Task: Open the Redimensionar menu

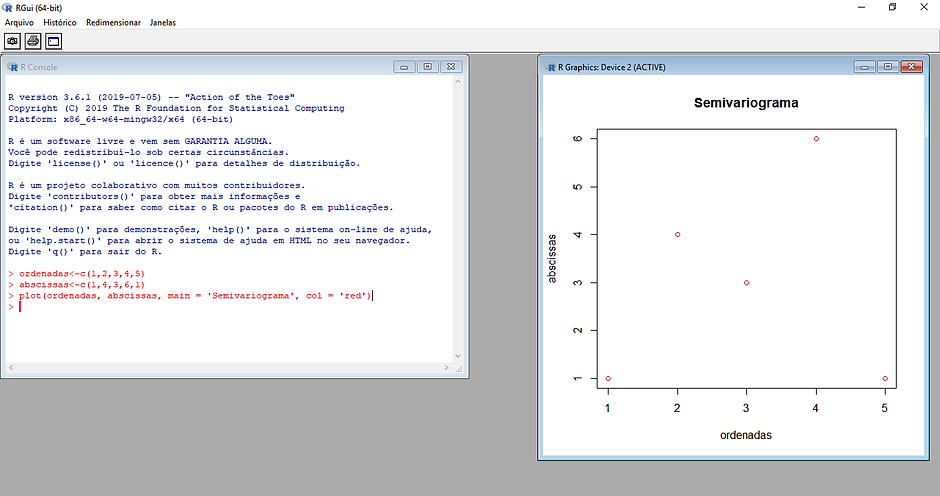Action: (113, 23)
